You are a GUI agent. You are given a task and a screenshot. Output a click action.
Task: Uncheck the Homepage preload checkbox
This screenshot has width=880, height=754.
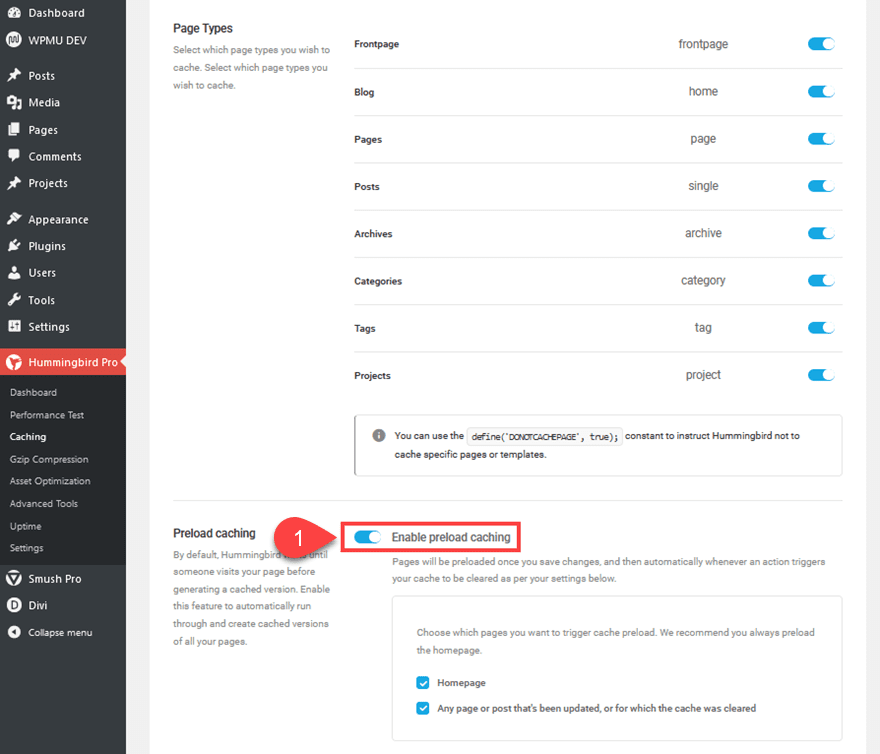click(423, 682)
